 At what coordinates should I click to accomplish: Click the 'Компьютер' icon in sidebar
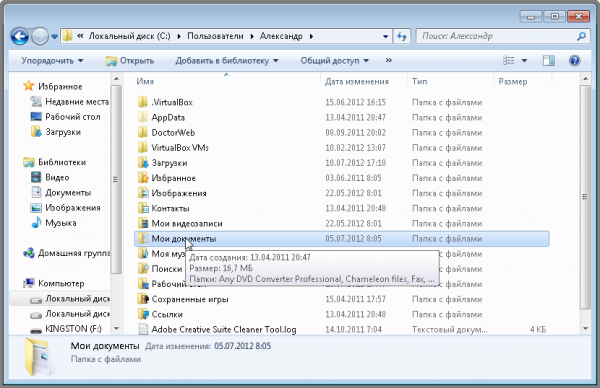29,283
